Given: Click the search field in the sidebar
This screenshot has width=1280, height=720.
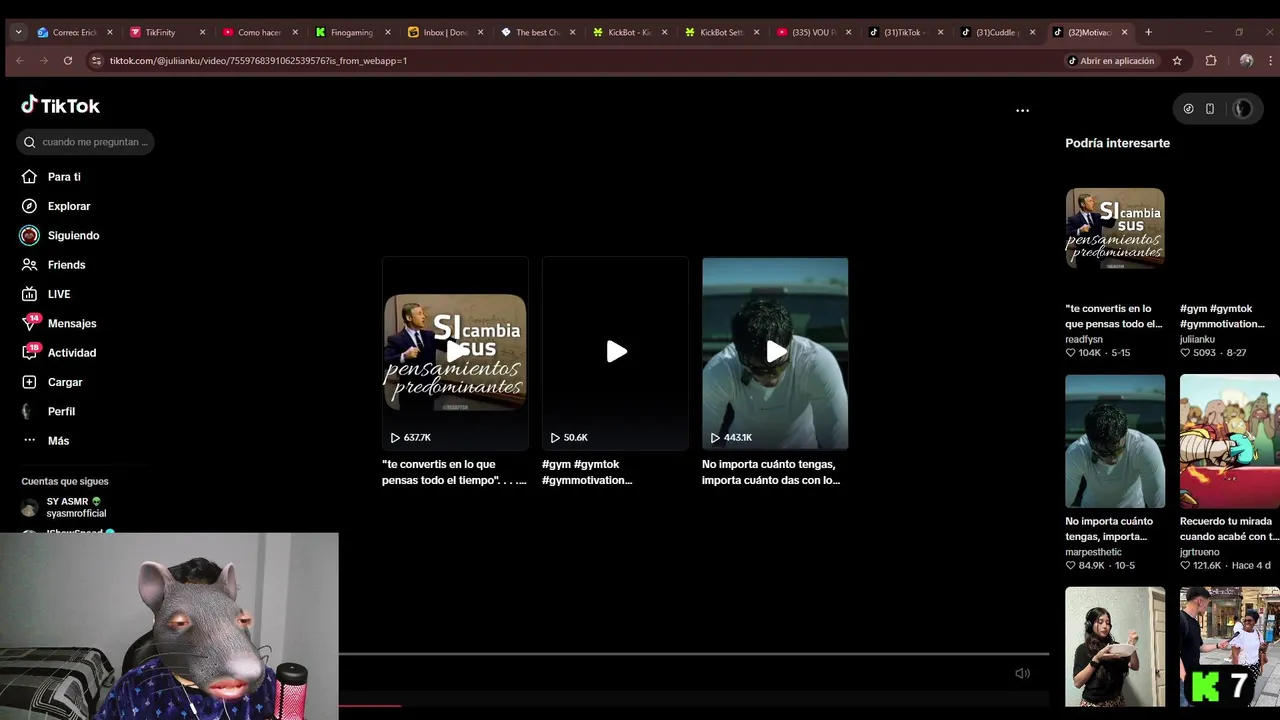Looking at the screenshot, I should click(85, 142).
